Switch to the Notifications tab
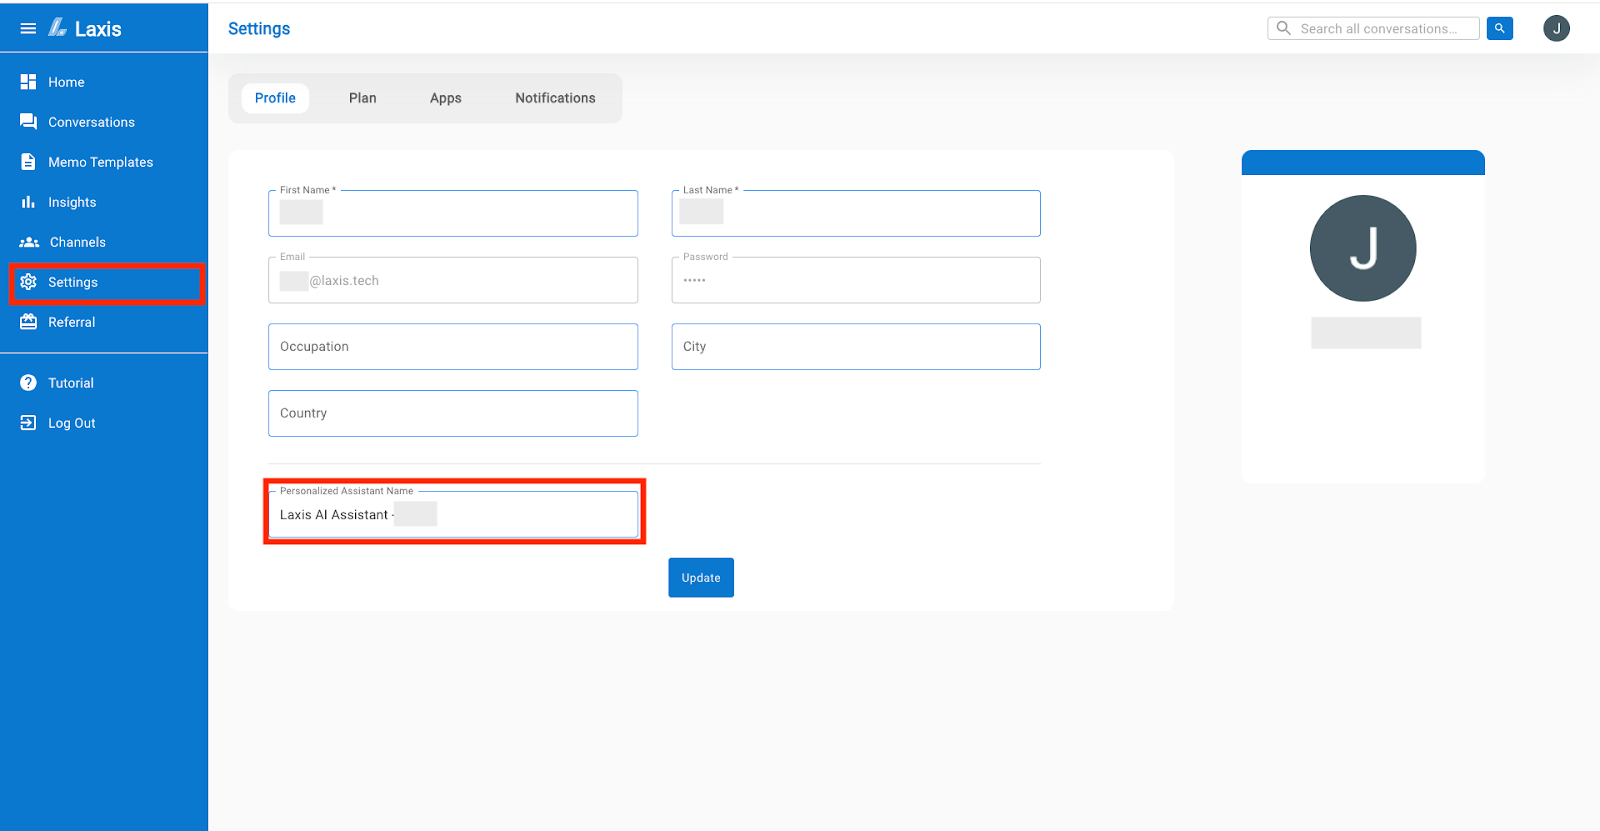This screenshot has height=831, width=1600. click(555, 98)
